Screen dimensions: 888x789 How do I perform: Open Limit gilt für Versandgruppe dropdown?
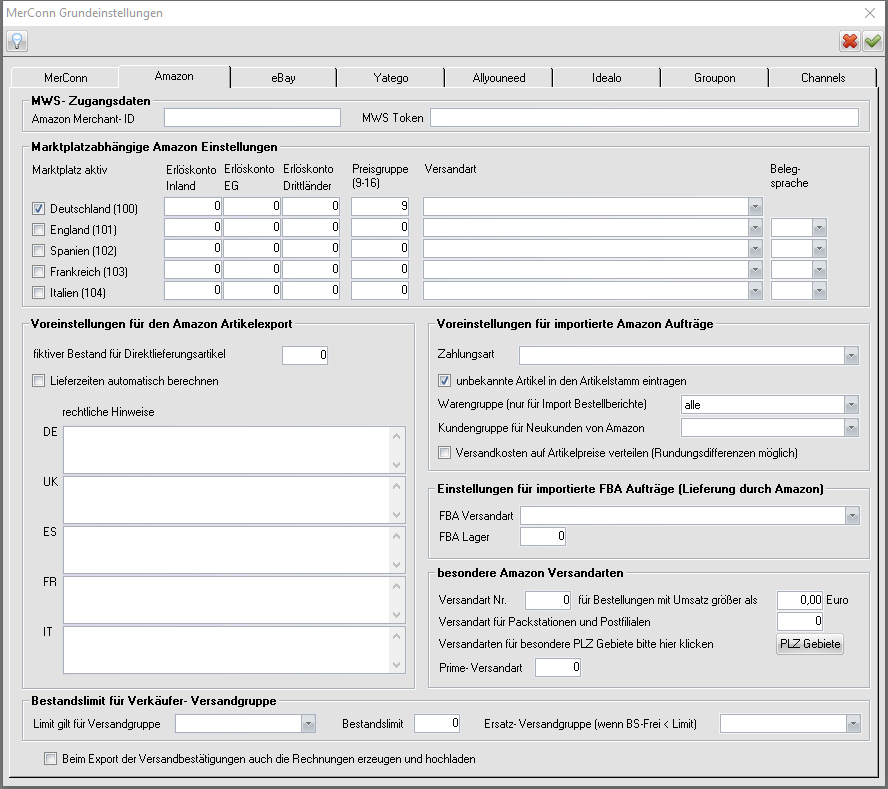(308, 723)
